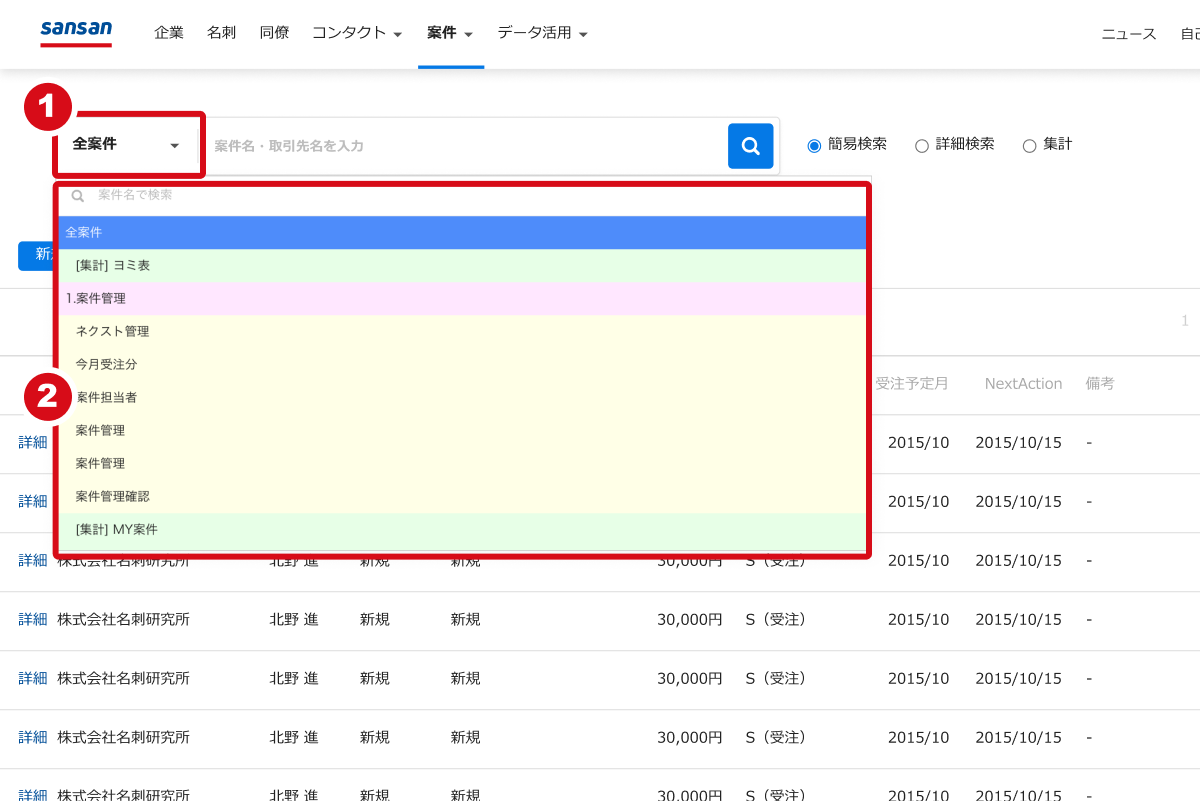Navigate to 同僚 in the top bar

coord(274,32)
